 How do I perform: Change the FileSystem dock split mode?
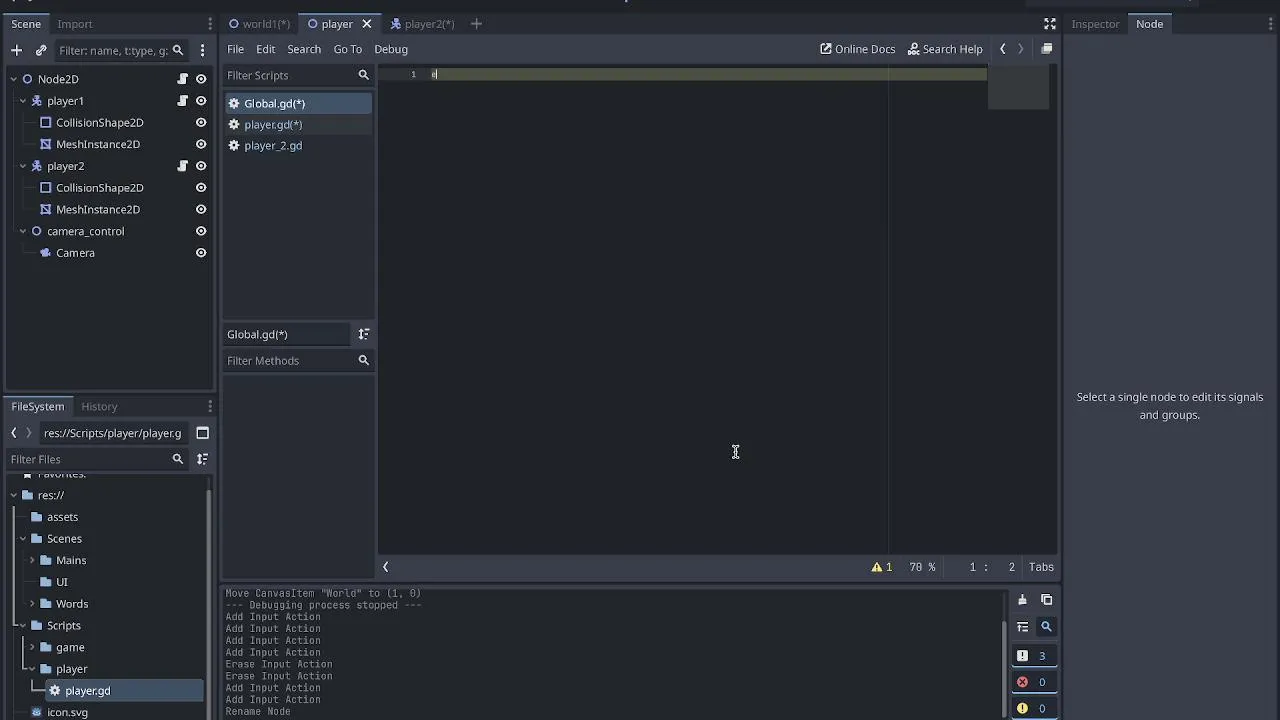coord(202,433)
